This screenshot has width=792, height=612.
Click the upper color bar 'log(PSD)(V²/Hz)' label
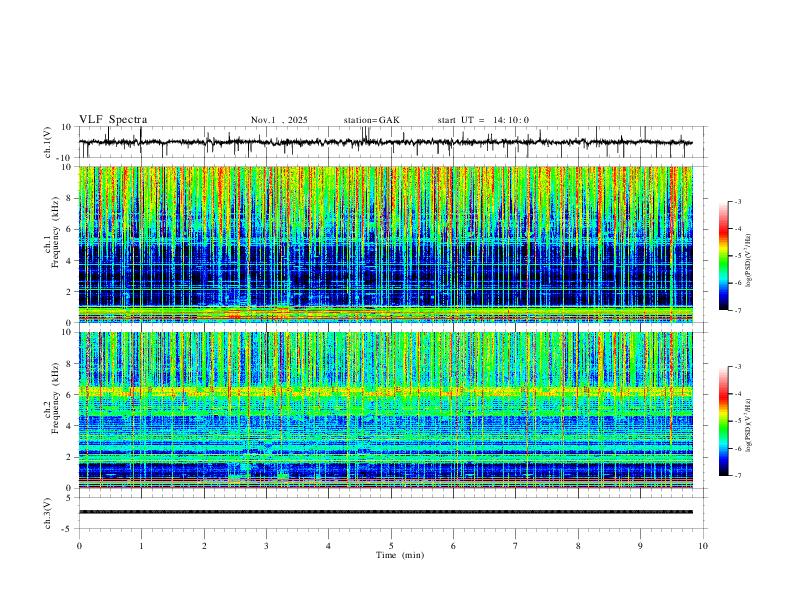(x=749, y=261)
